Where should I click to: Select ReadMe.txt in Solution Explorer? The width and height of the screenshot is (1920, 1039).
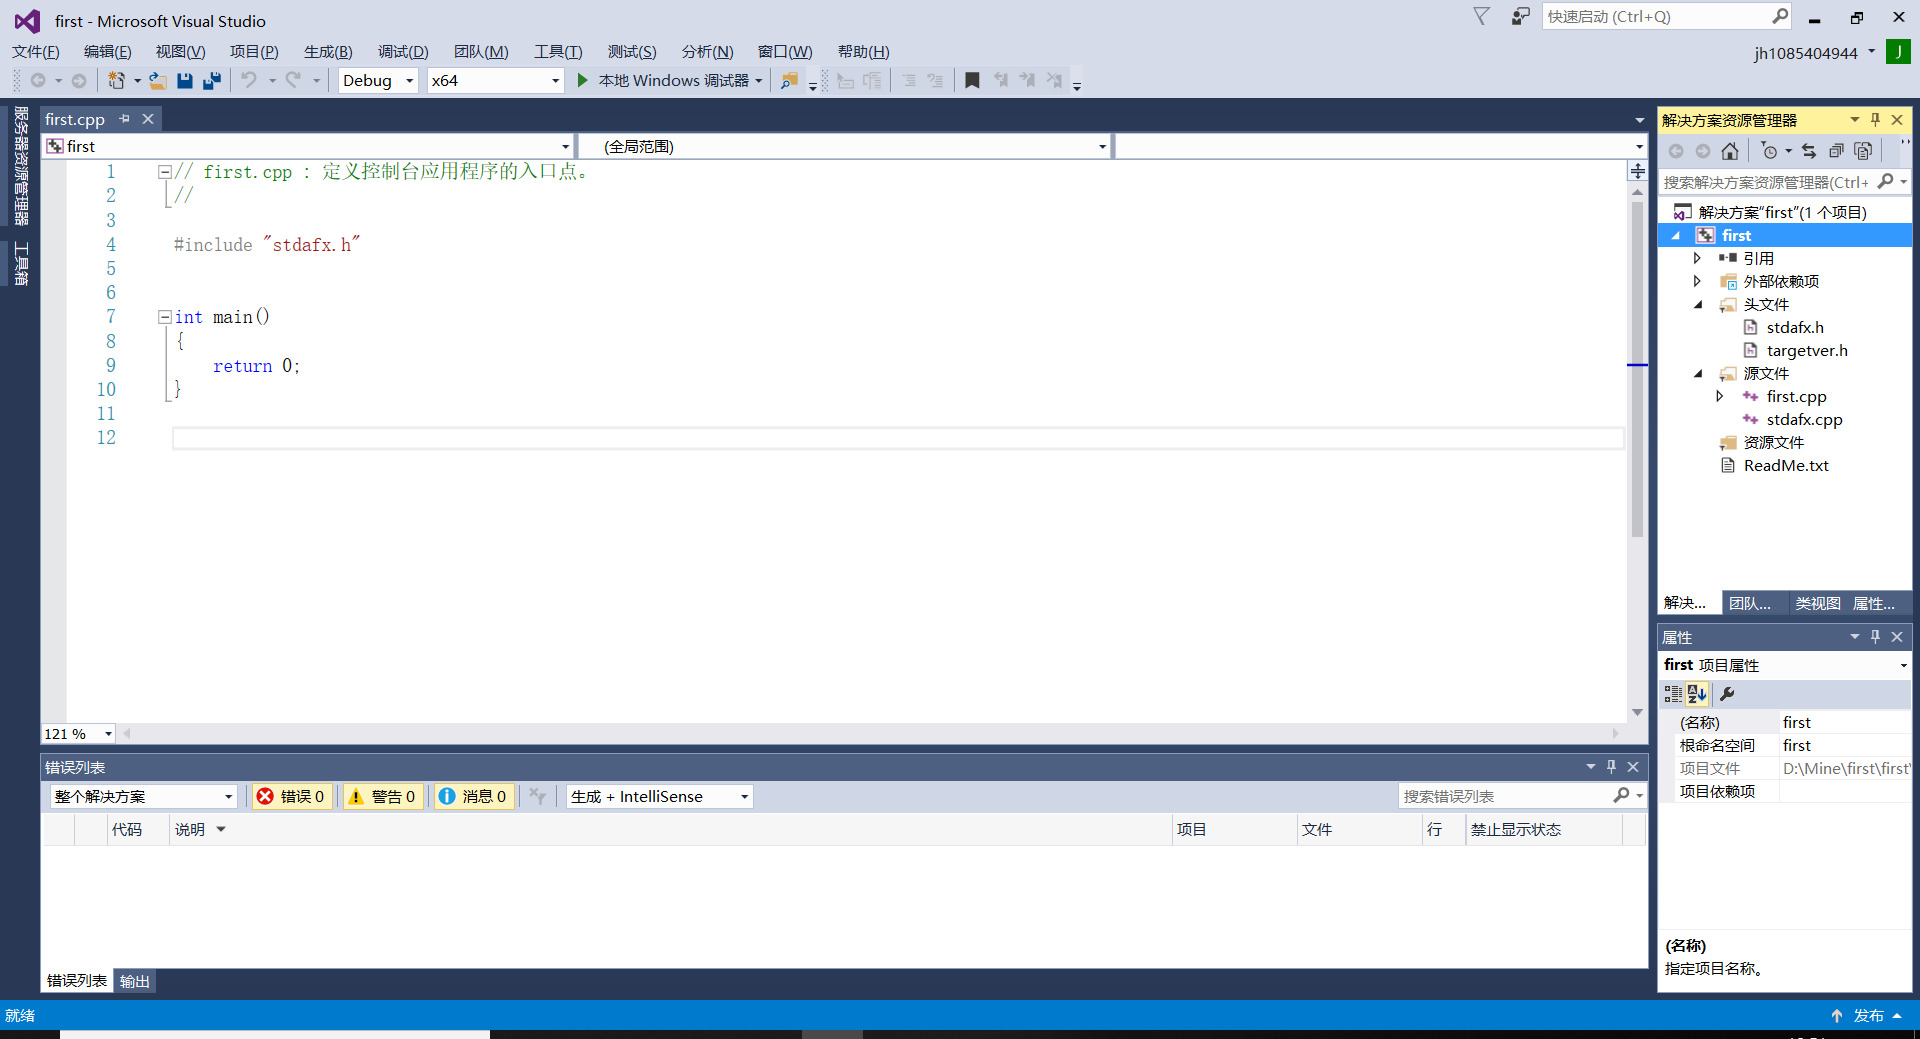[x=1786, y=465]
